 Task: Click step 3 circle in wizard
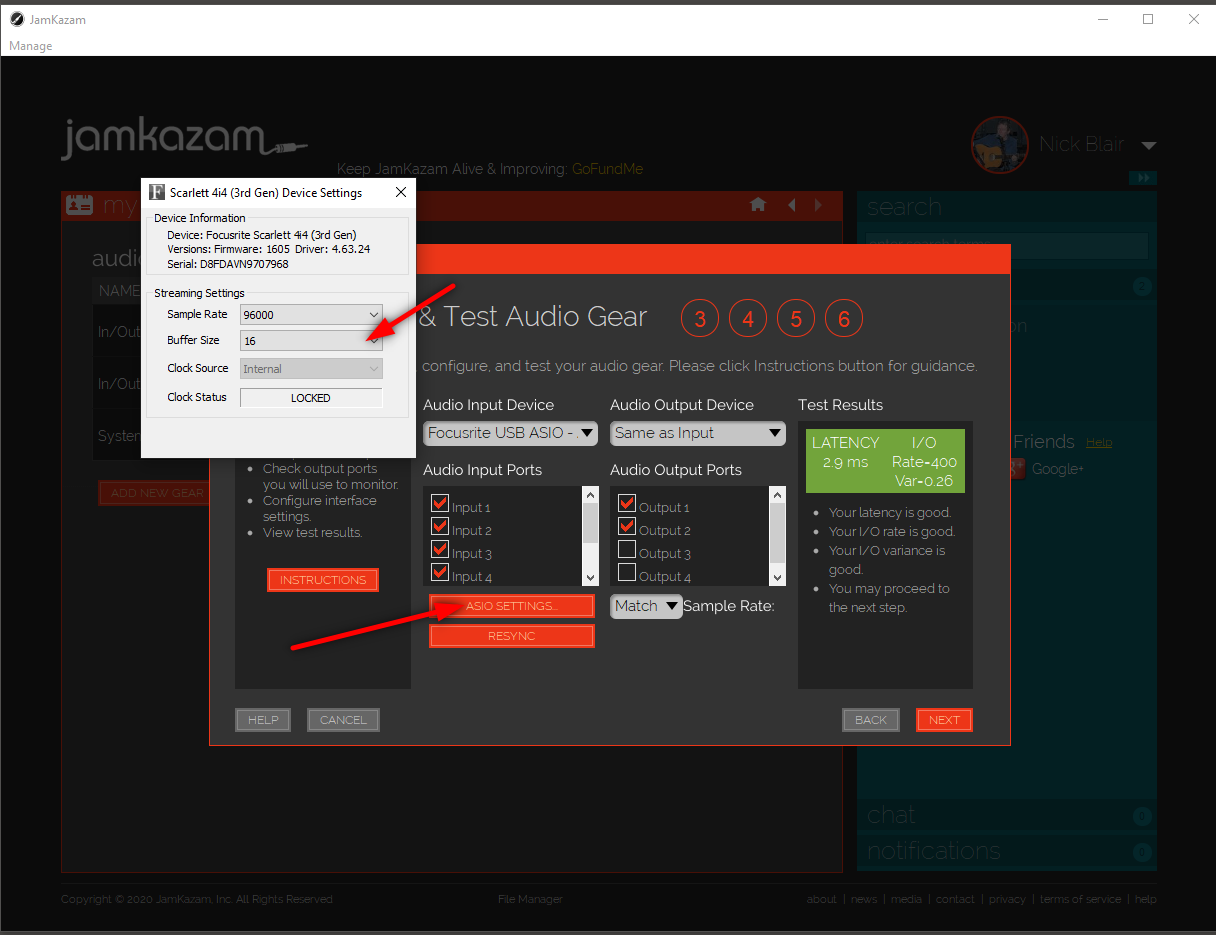coord(700,319)
